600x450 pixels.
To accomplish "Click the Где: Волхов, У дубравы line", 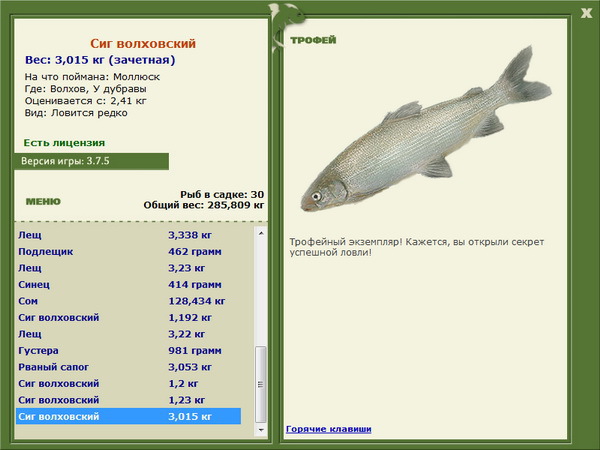I will click(86, 89).
